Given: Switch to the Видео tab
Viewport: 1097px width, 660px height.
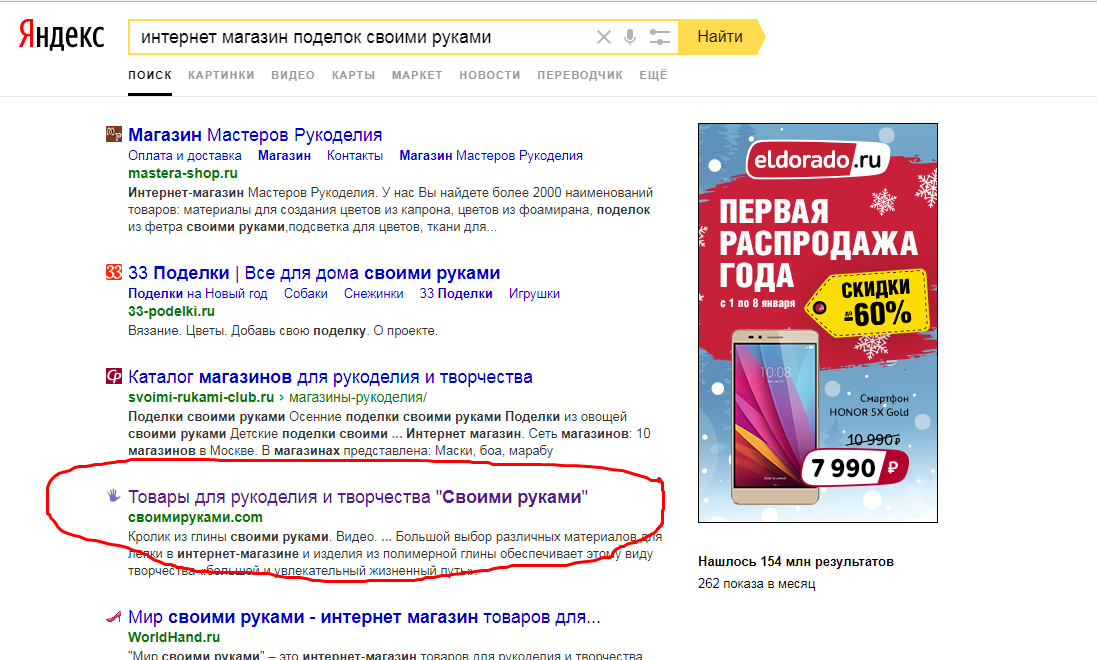Looking at the screenshot, I should click(293, 75).
